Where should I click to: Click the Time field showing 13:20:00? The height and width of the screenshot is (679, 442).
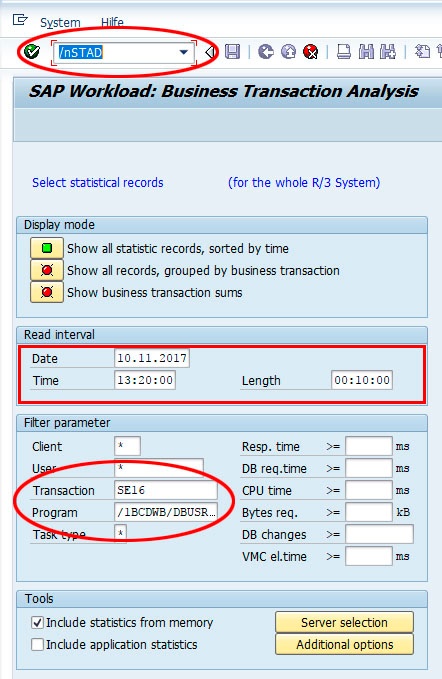pyautogui.click(x=145, y=380)
